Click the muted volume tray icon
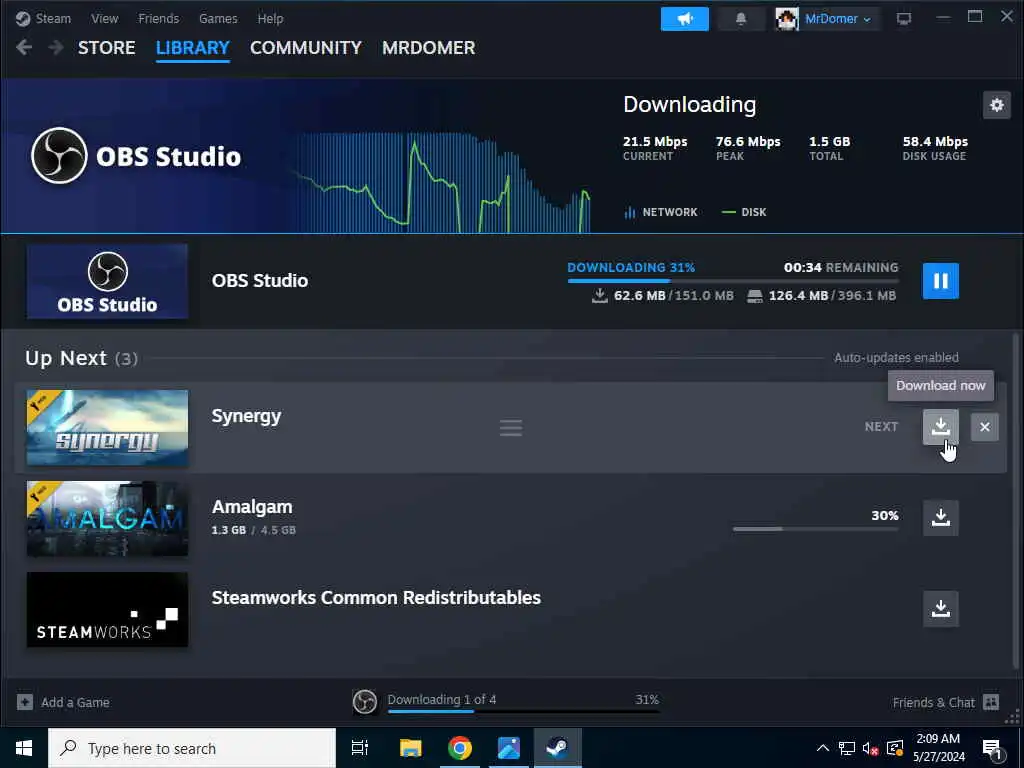1024x768 pixels. click(x=870, y=748)
